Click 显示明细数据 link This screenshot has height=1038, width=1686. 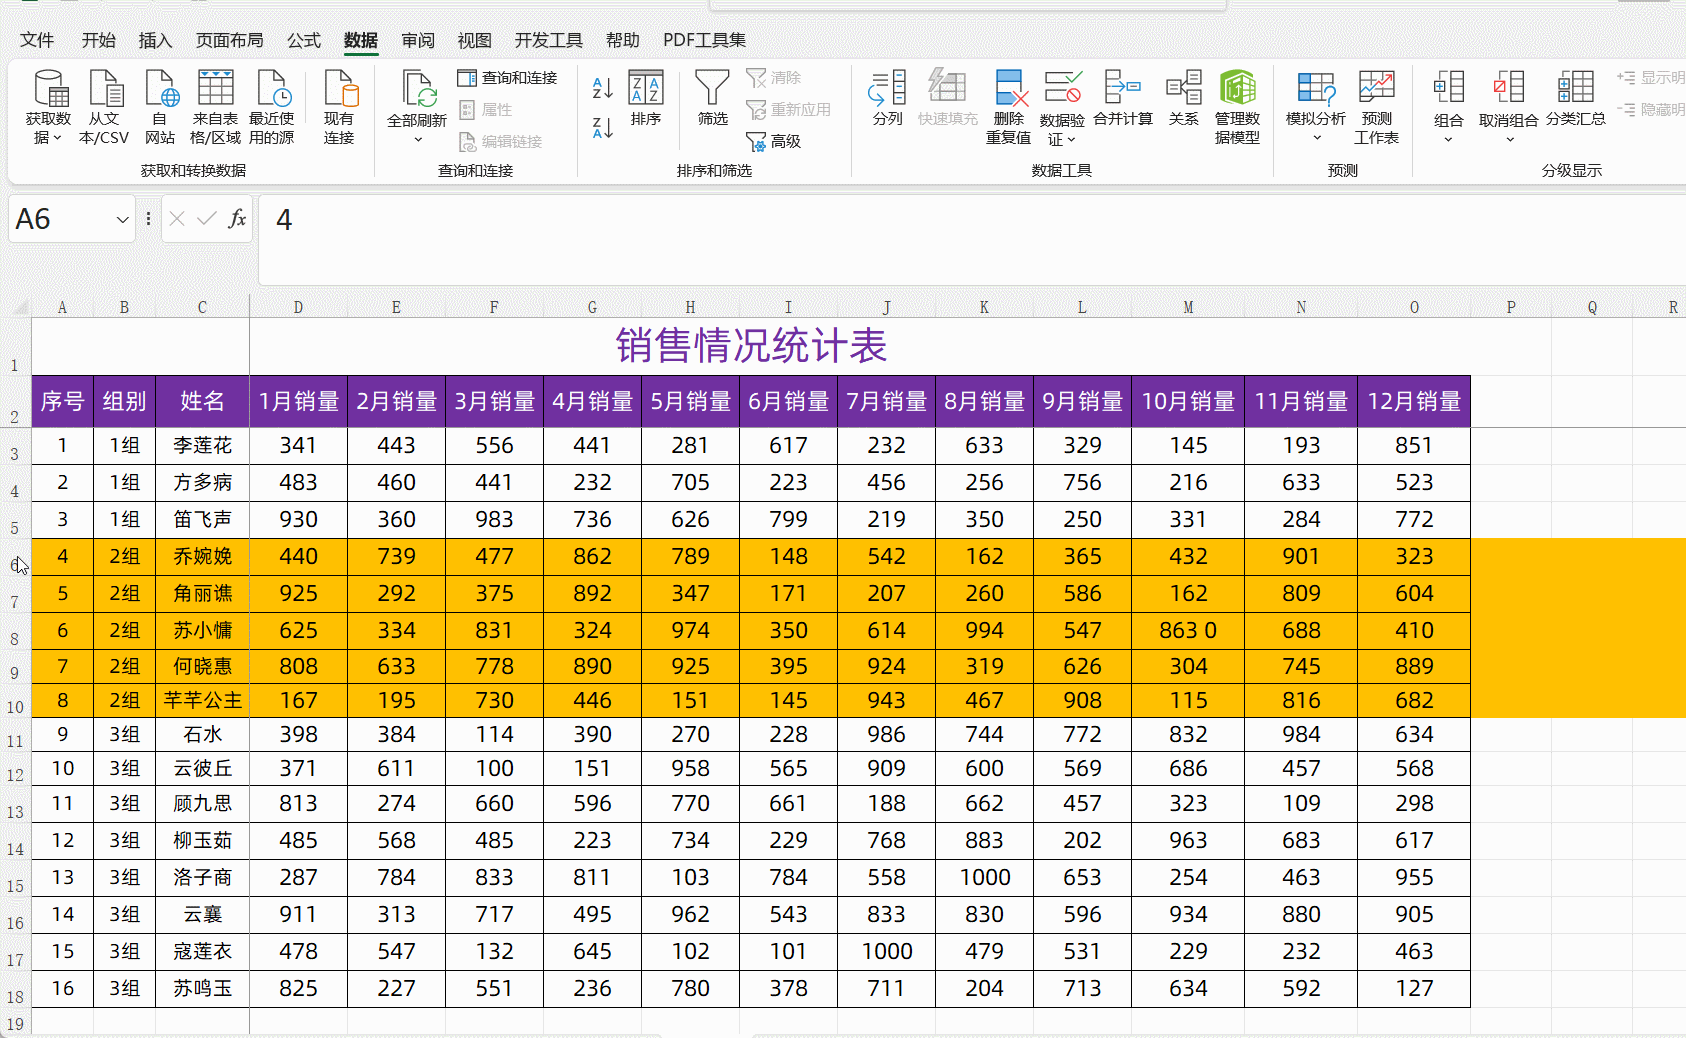click(1650, 78)
